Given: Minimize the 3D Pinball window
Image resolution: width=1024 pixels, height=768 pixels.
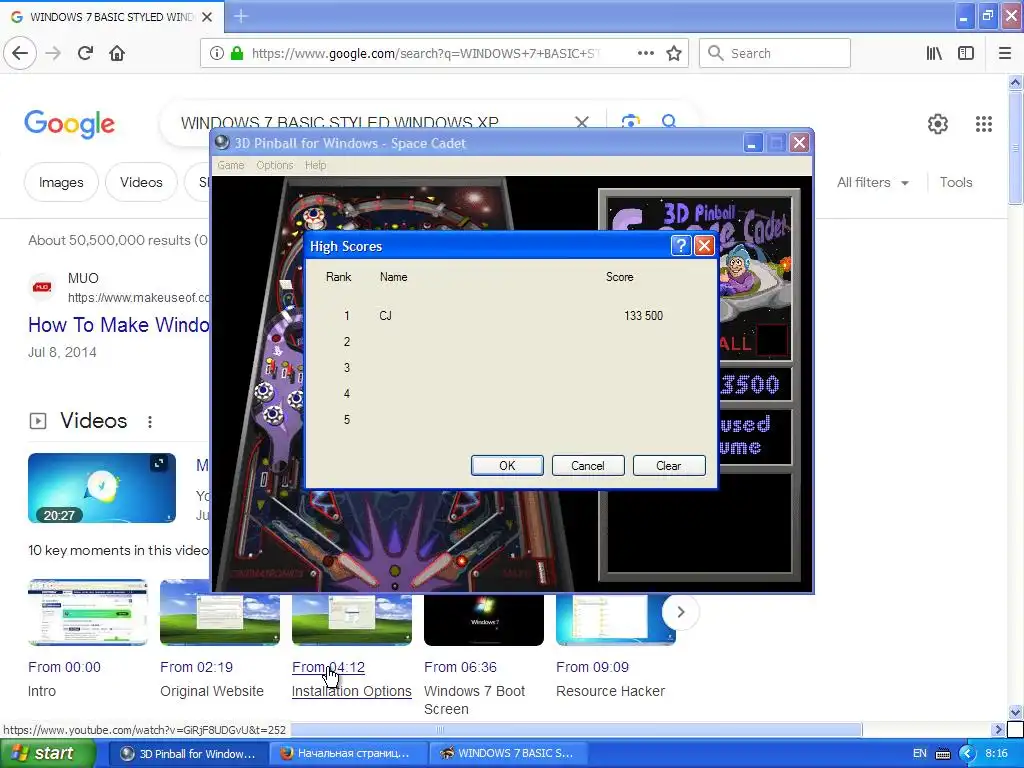Looking at the screenshot, I should point(752,142).
